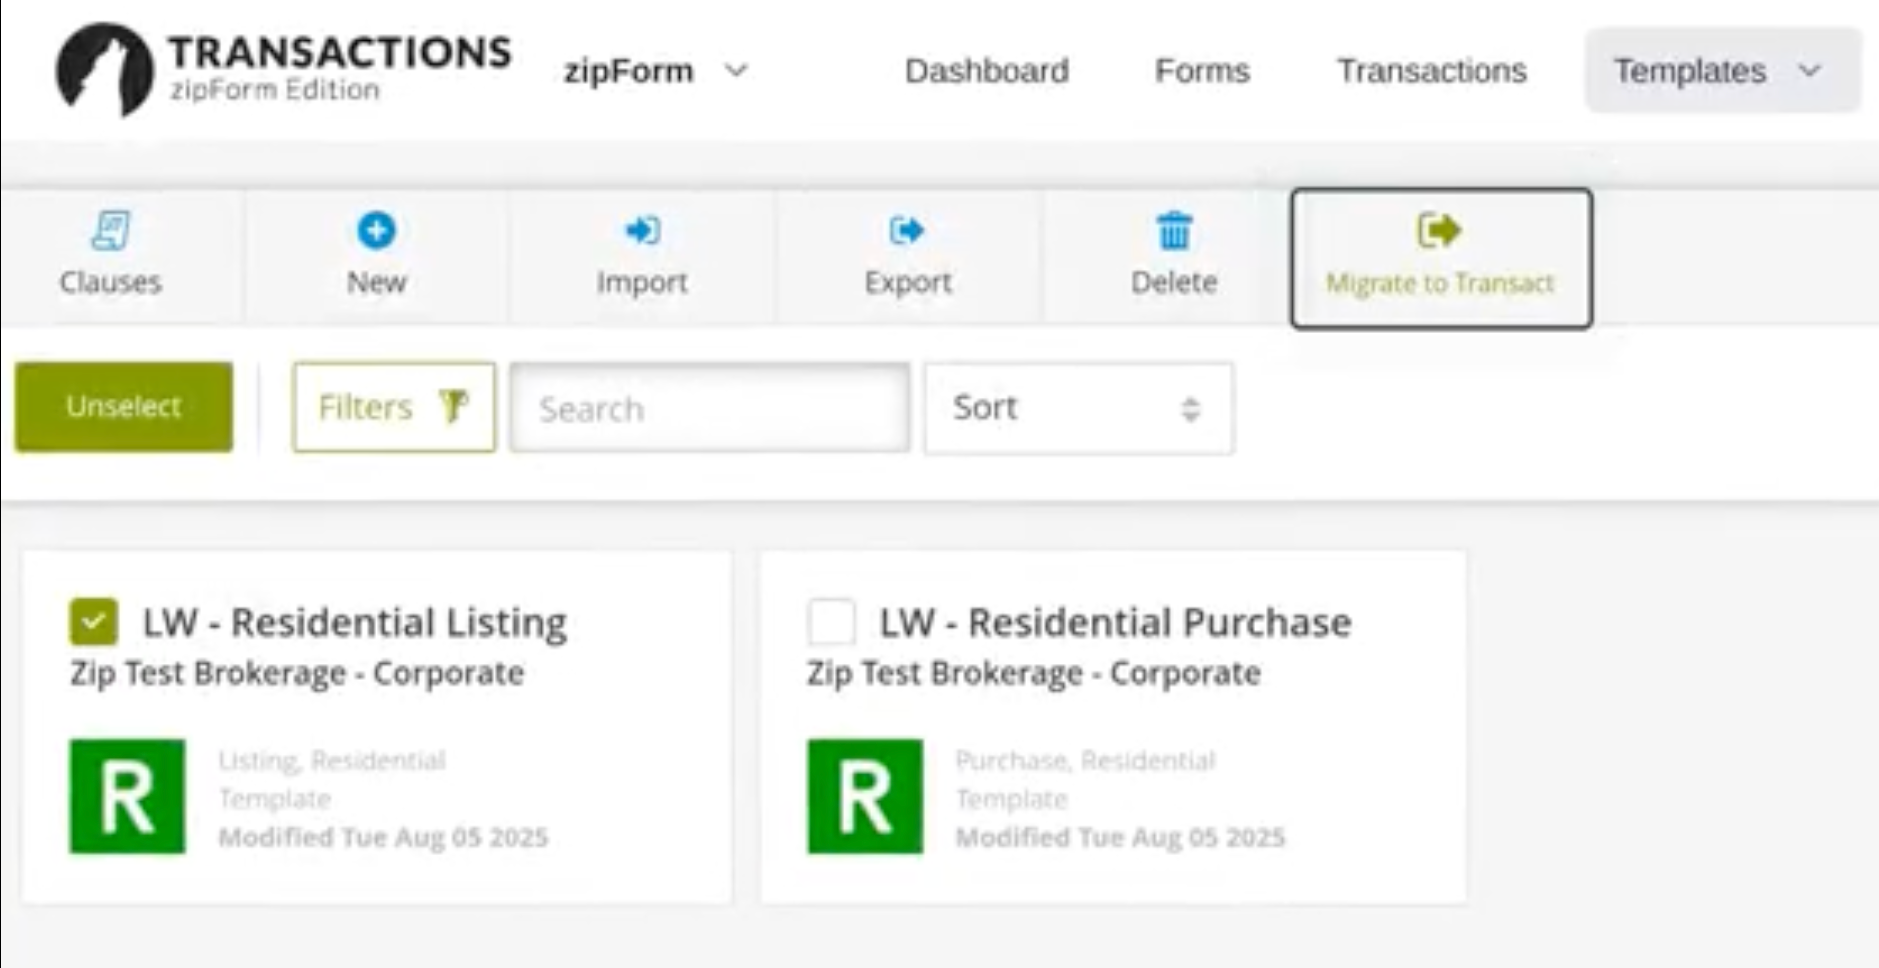Go to the Dashboard tab
1879x968 pixels.
pyautogui.click(x=987, y=71)
